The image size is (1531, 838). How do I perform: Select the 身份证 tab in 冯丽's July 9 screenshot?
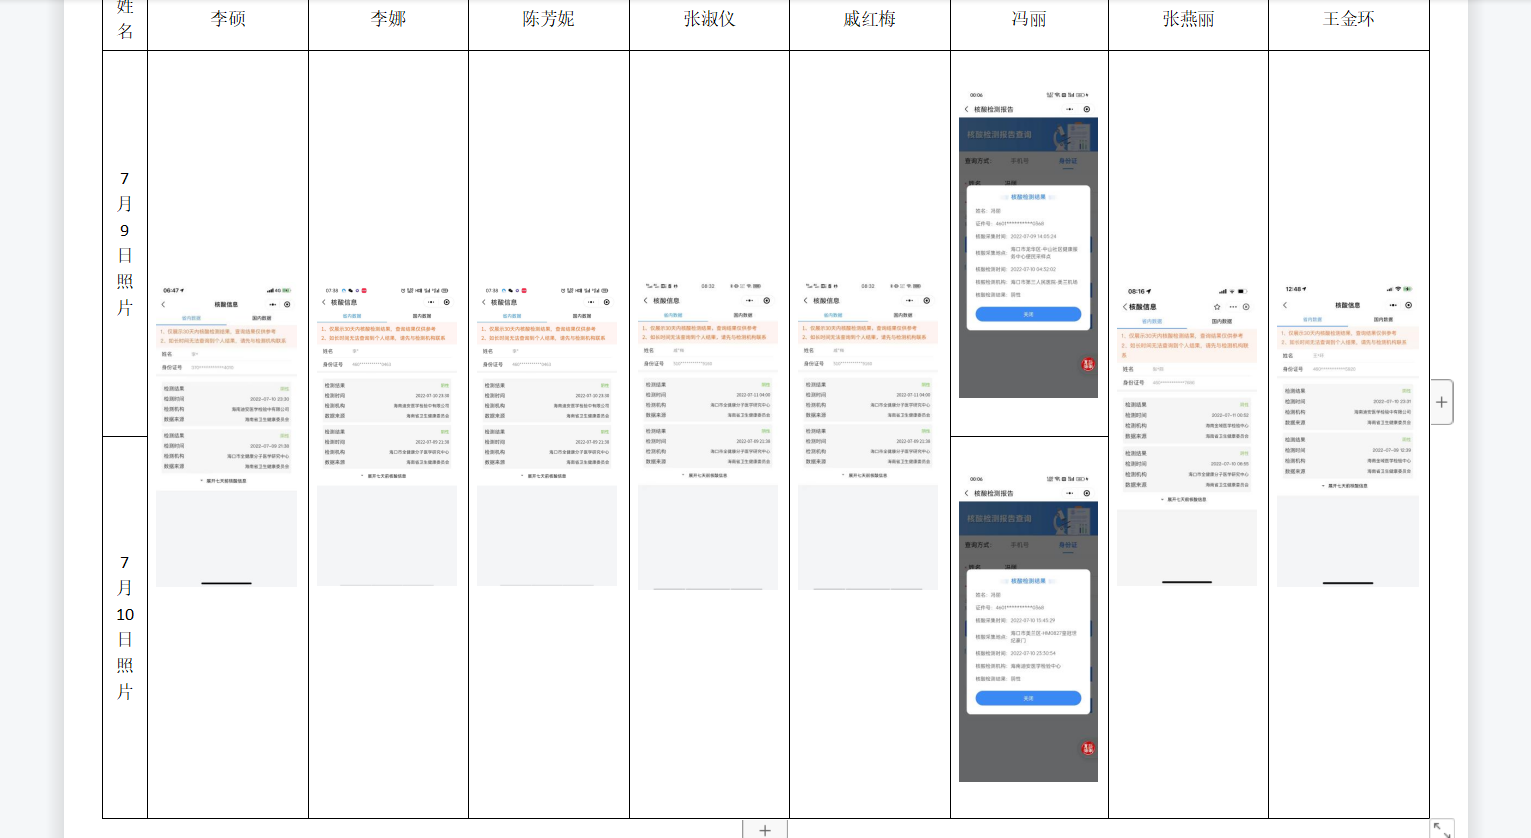1068,161
